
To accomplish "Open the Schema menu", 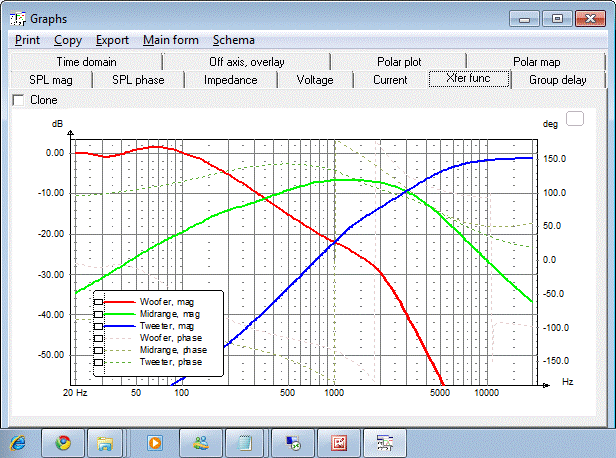I will click(x=233, y=40).
